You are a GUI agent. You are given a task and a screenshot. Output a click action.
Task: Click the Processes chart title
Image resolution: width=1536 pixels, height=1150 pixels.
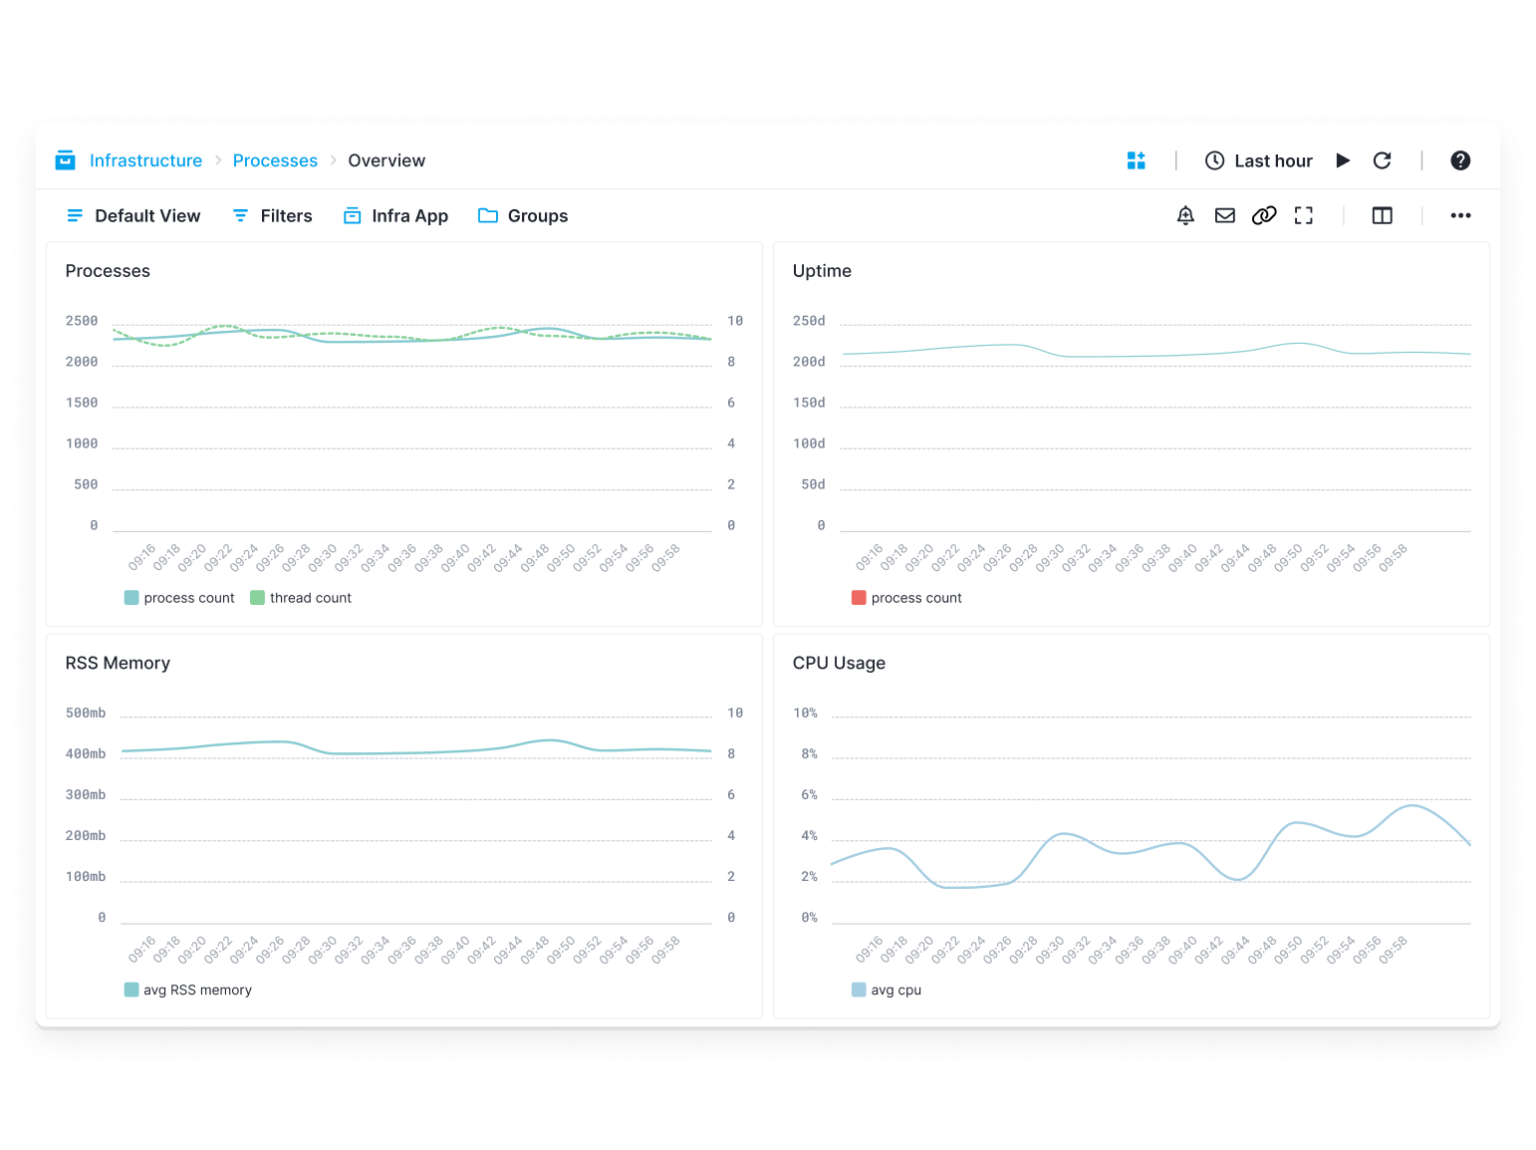click(107, 271)
